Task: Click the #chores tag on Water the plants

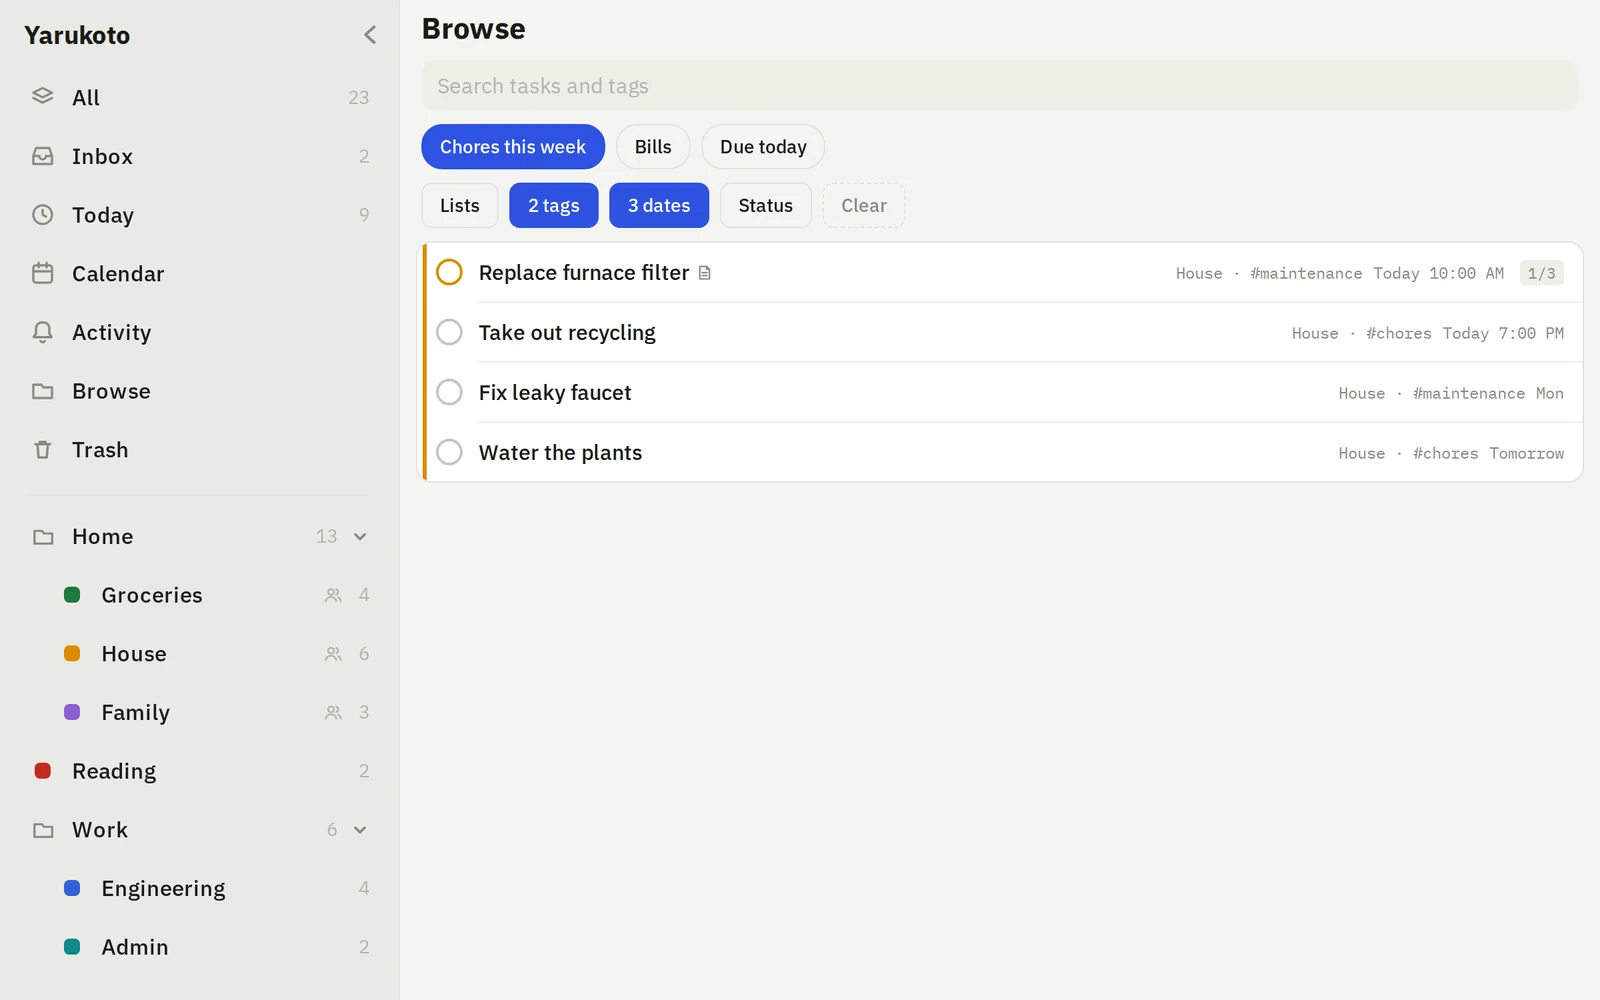Action: pyautogui.click(x=1445, y=453)
